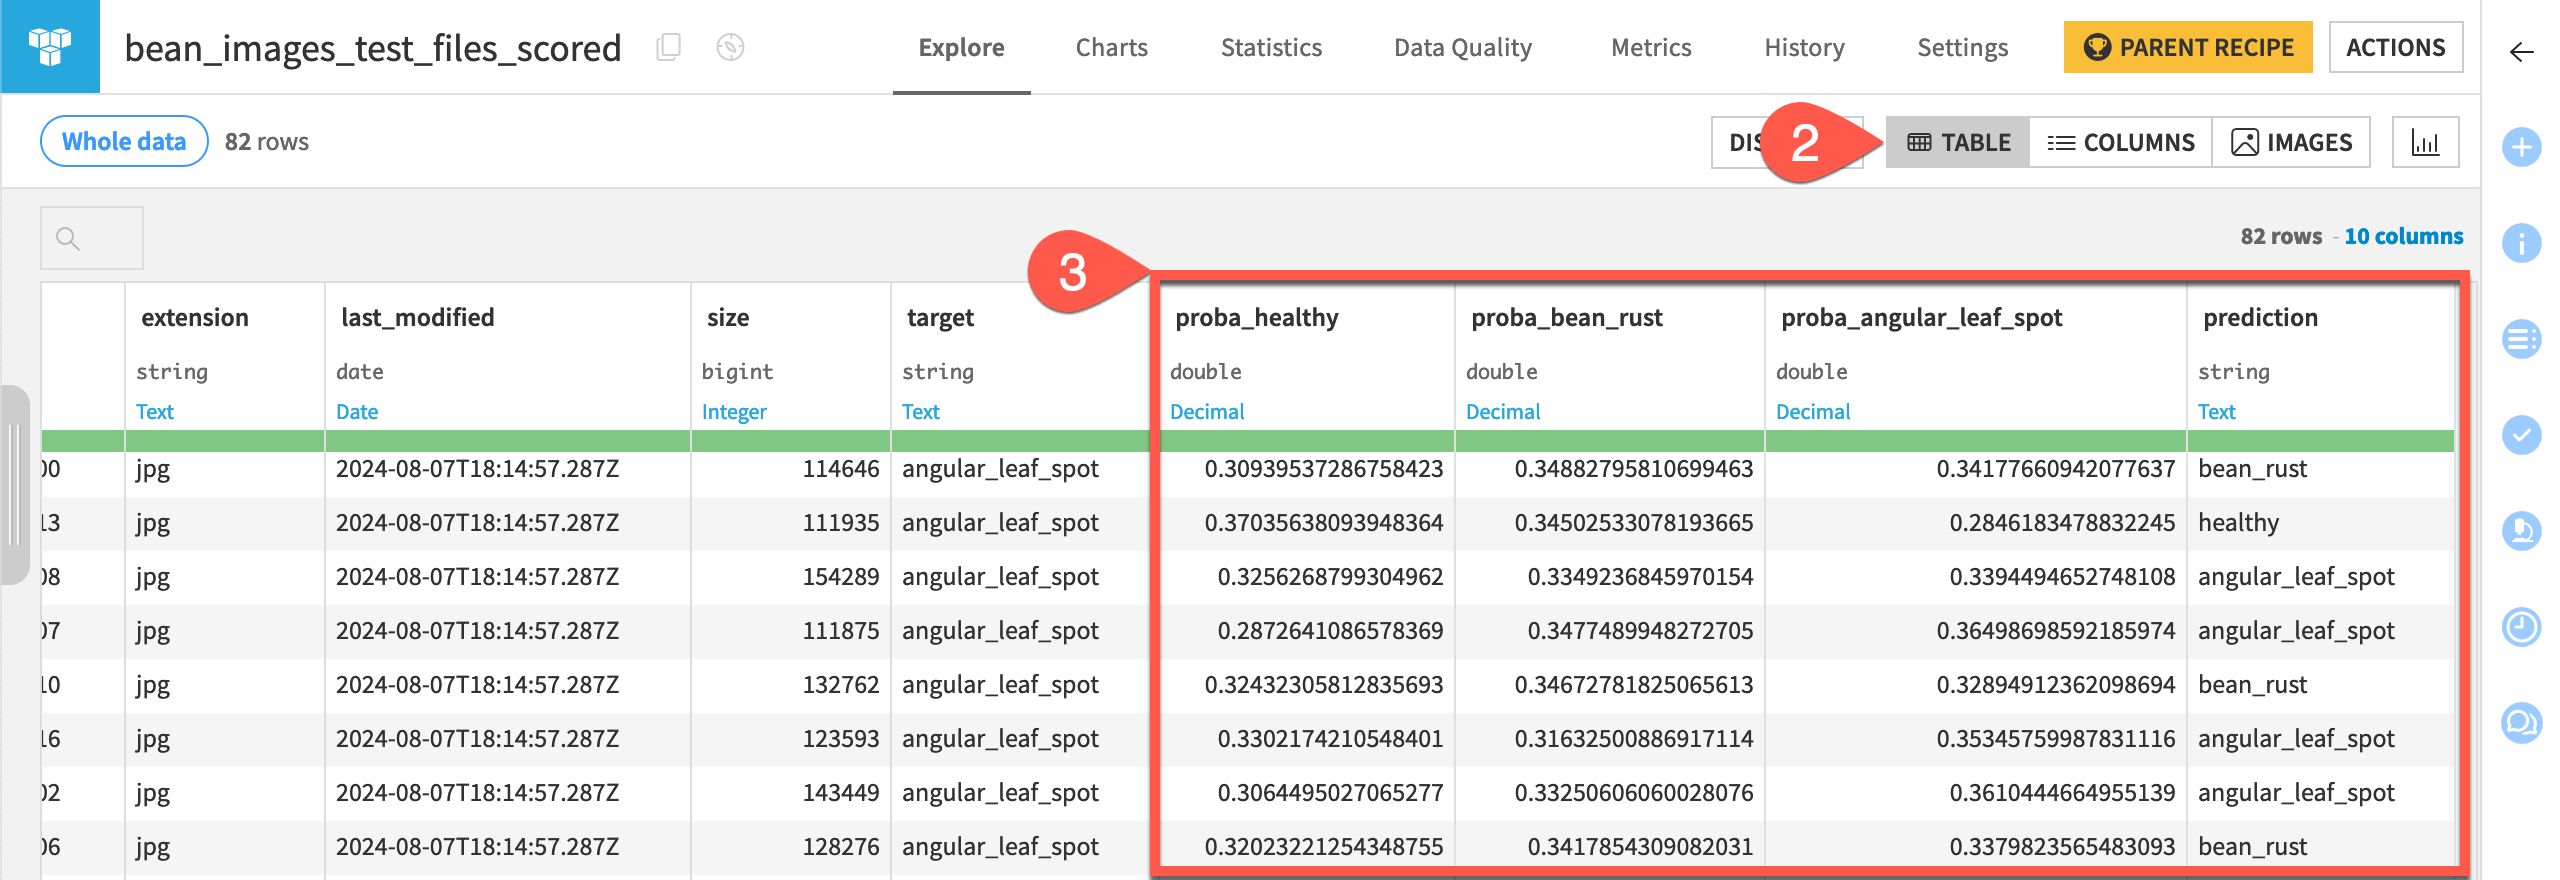
Task: Open the ACTIONS button
Action: 2396,47
